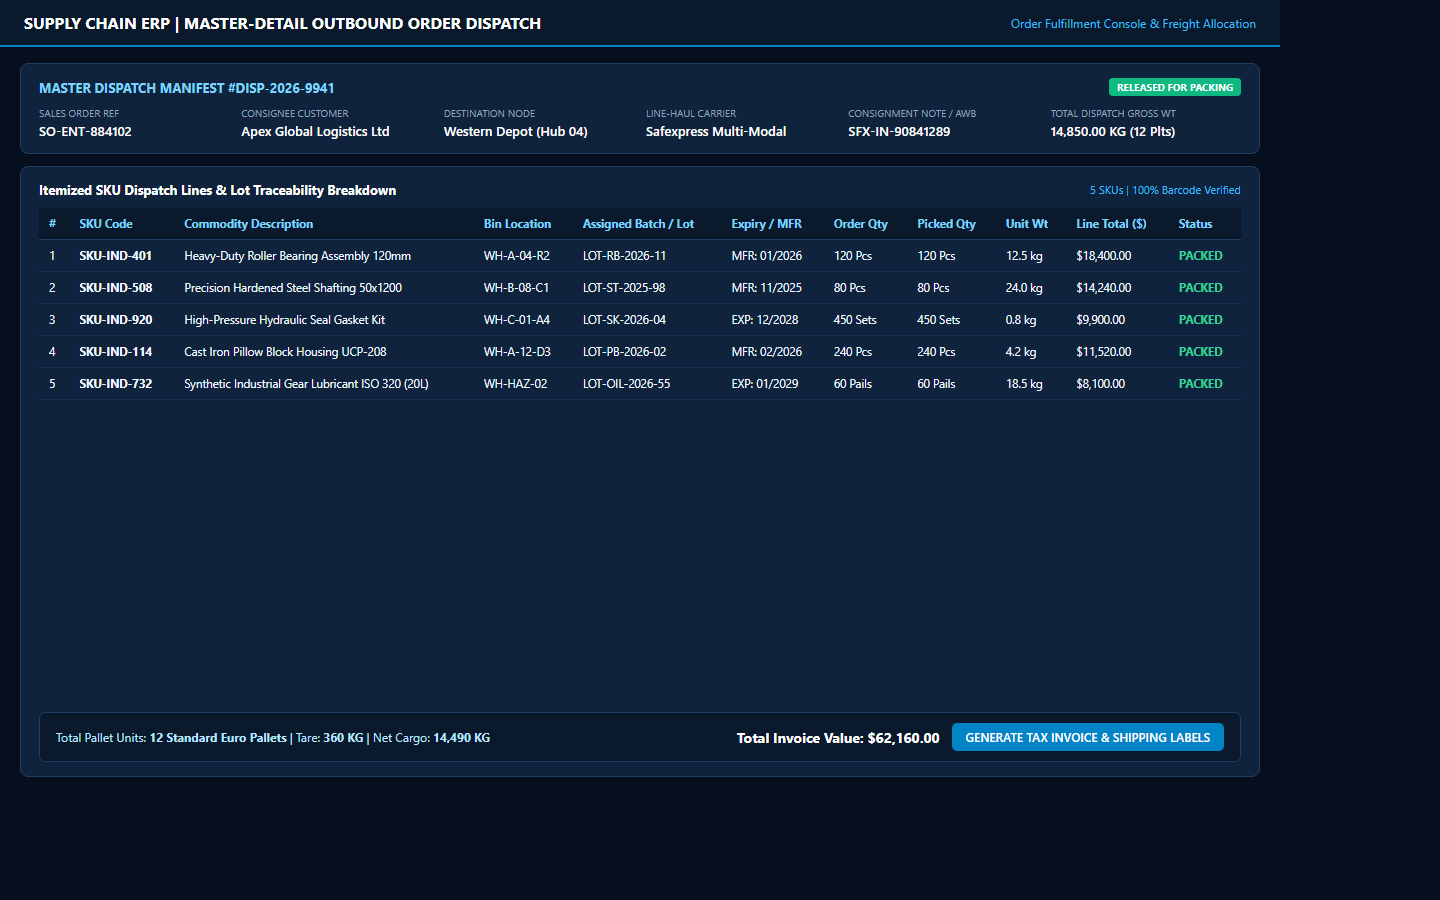Click Cast Iron Pillow Block Housing UCP-208

(285, 352)
